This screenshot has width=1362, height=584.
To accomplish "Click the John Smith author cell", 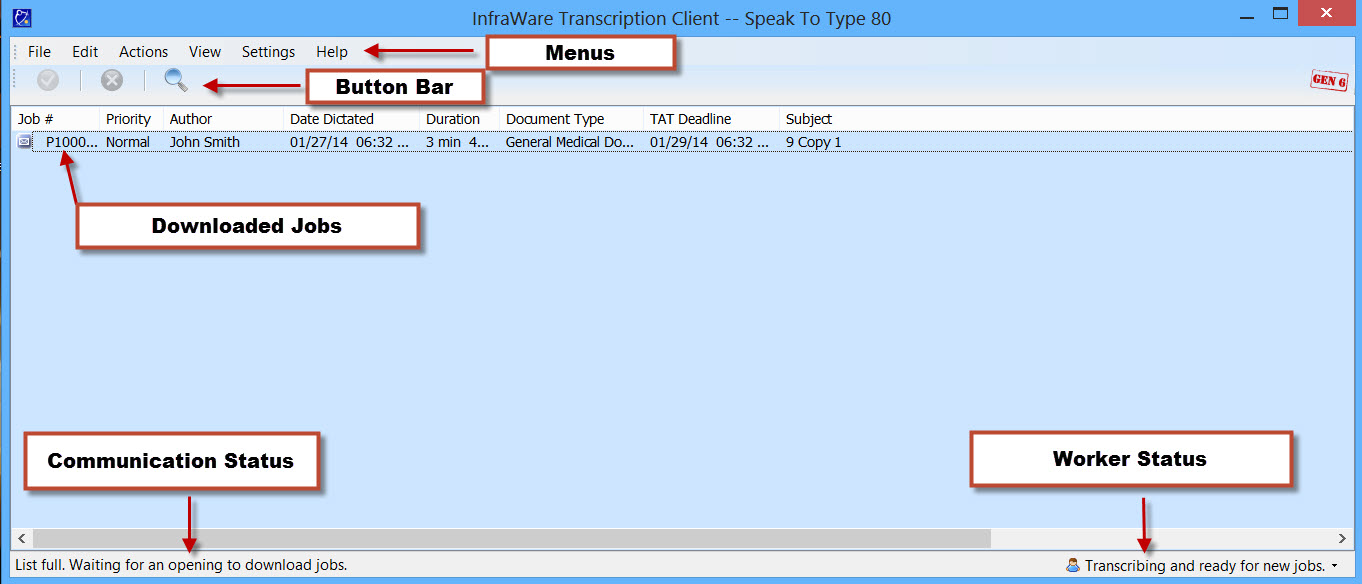I will point(205,142).
